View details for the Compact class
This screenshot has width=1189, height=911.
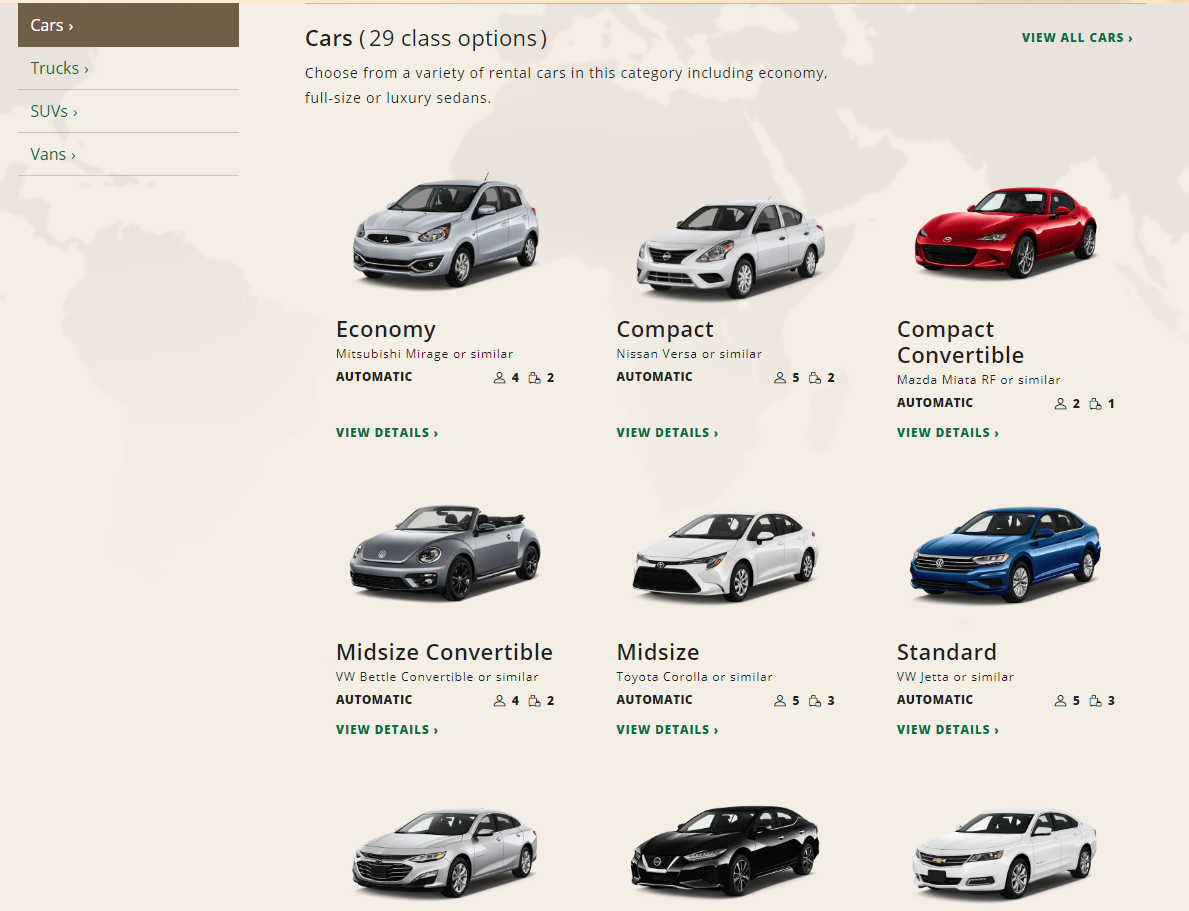667,433
